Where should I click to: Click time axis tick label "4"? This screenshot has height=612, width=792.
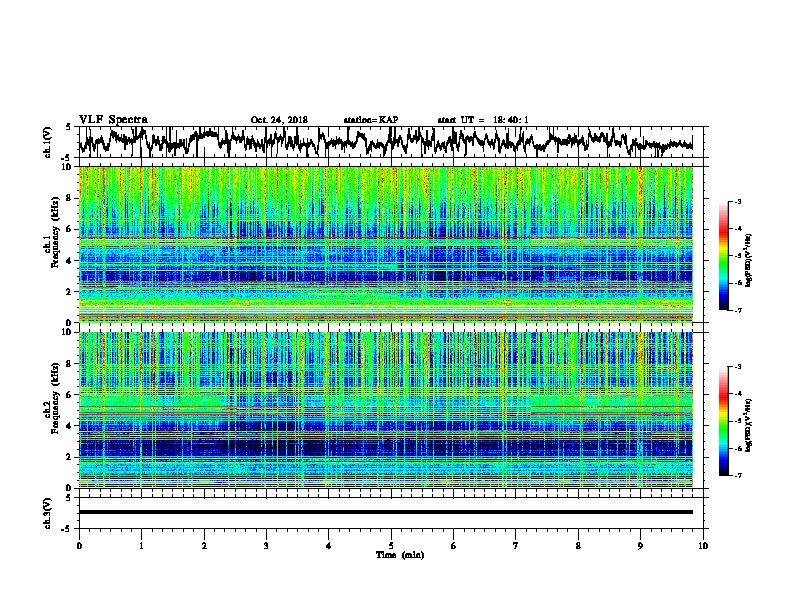[329, 545]
